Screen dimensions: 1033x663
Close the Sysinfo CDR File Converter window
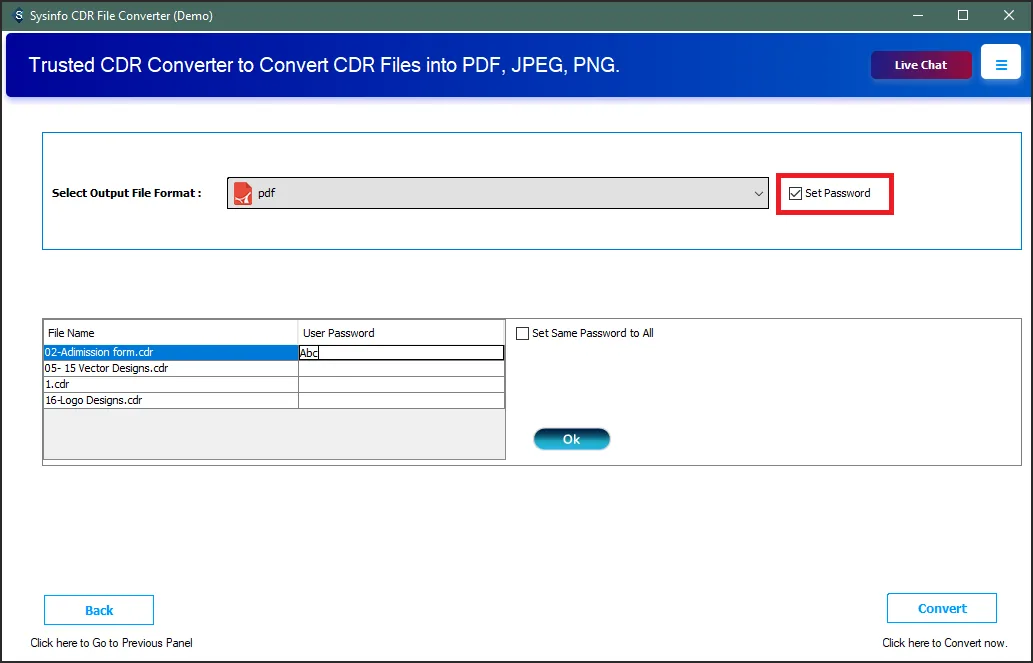pos(1009,15)
